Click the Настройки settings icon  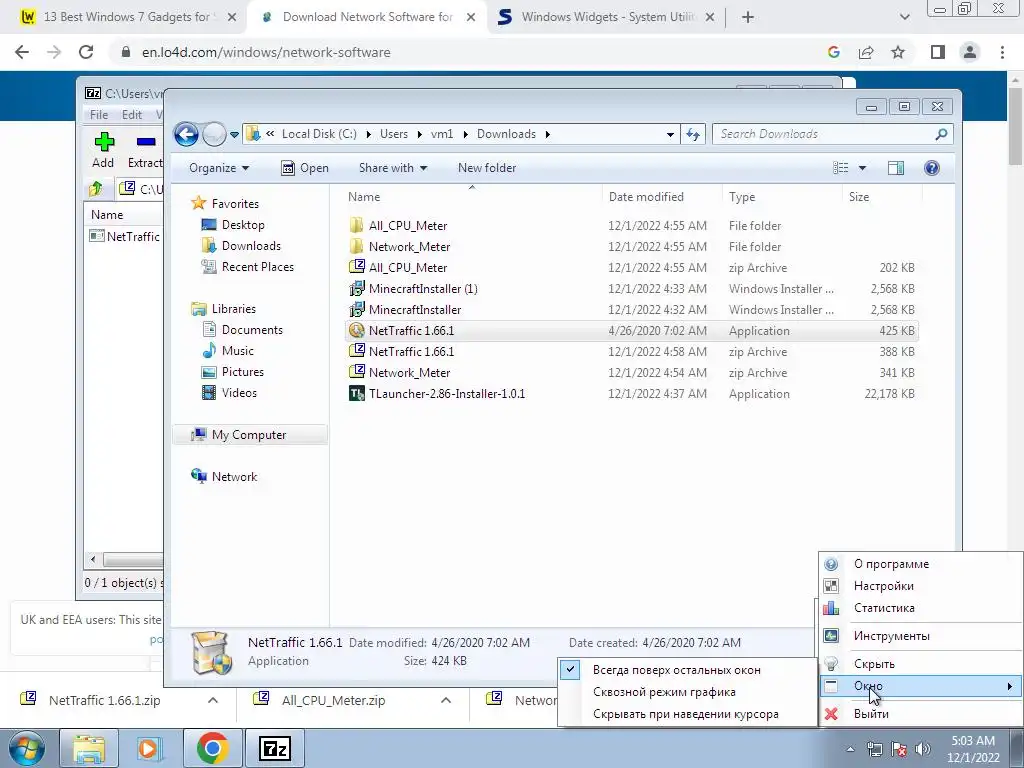pyautogui.click(x=831, y=586)
